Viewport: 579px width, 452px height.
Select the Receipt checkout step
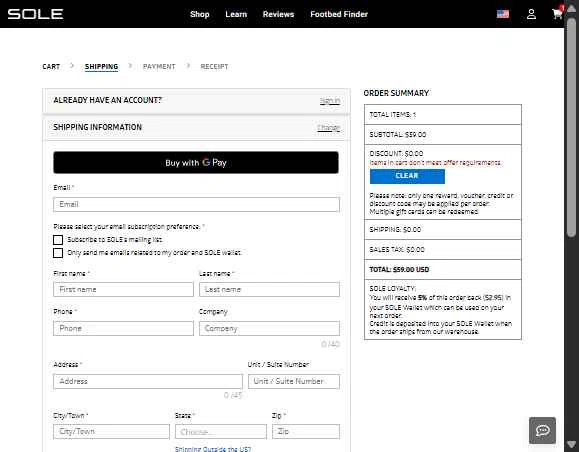tap(214, 66)
